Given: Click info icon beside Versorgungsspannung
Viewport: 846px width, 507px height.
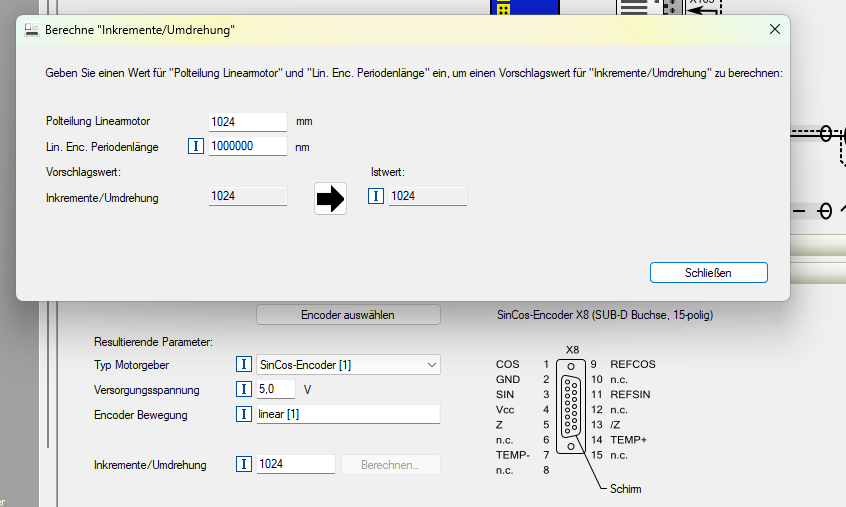Looking at the screenshot, I should tap(243, 389).
